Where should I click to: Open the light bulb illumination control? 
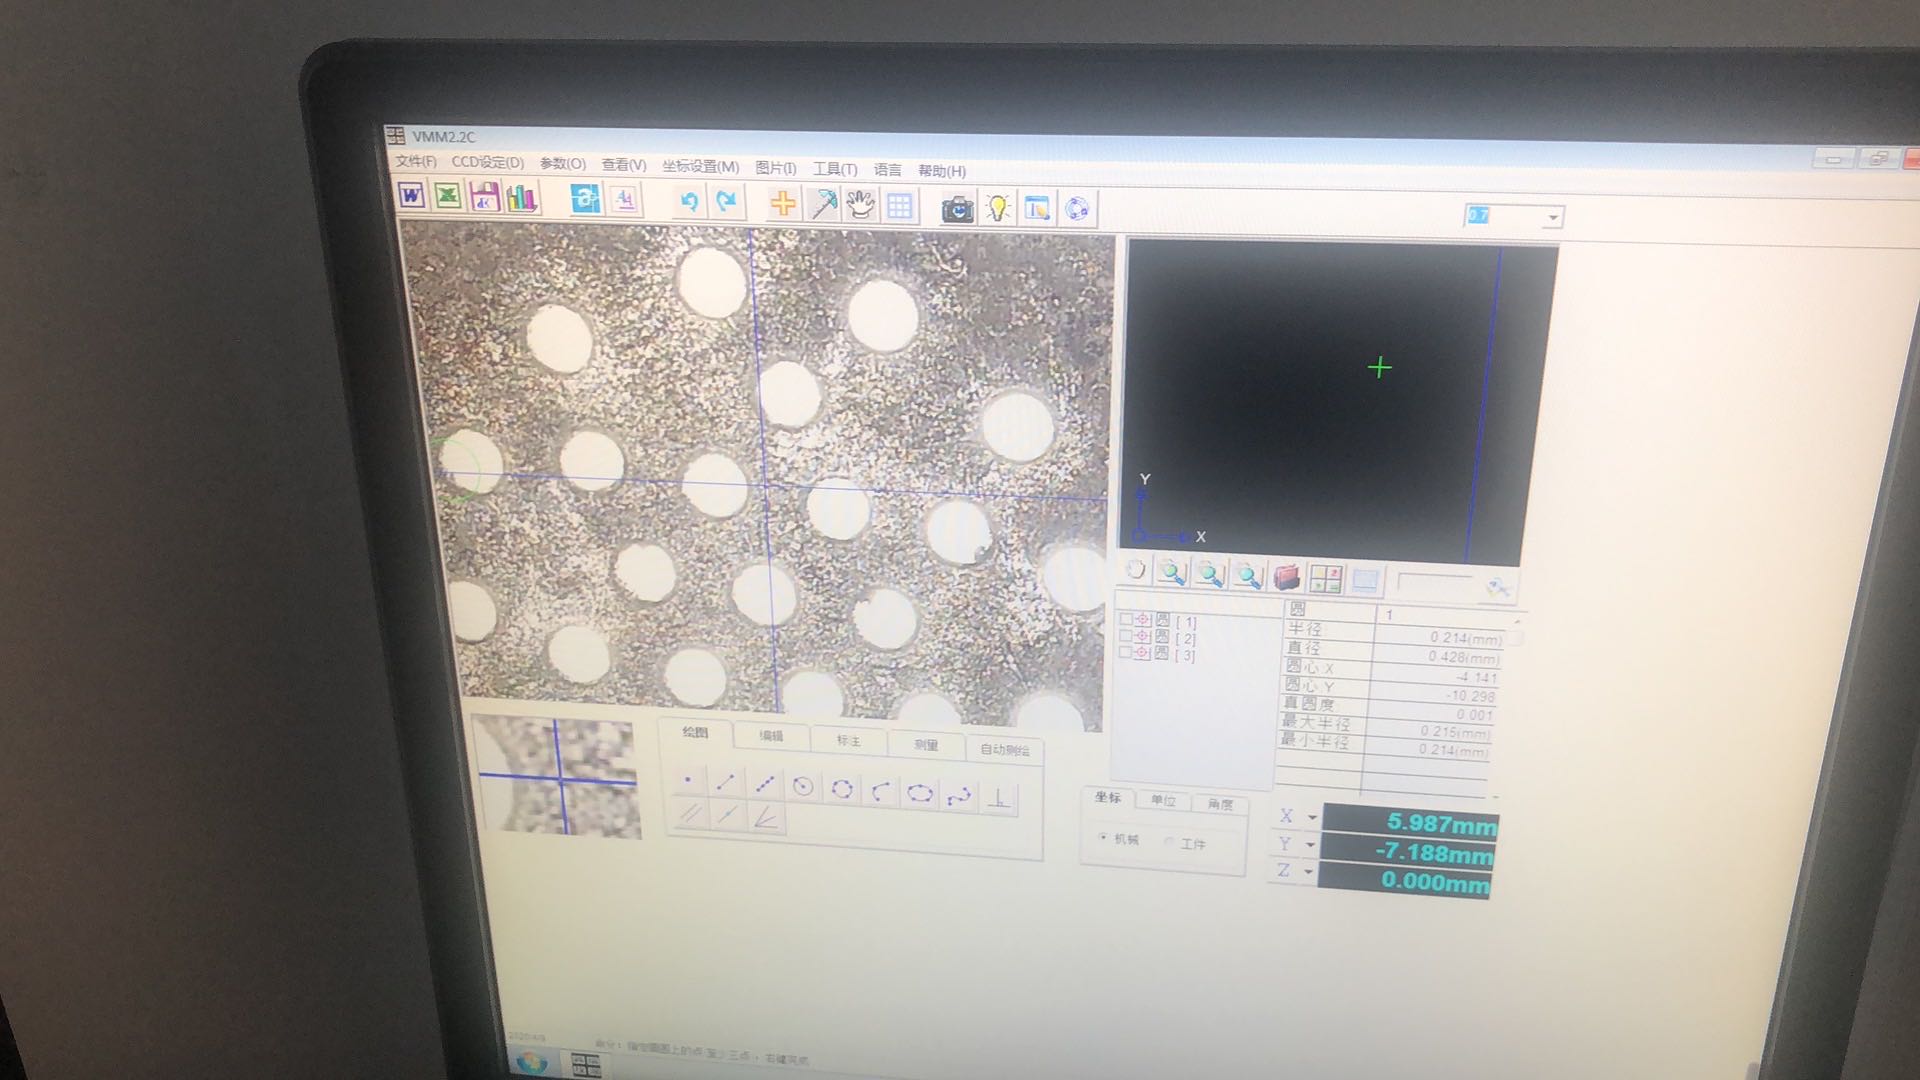997,208
